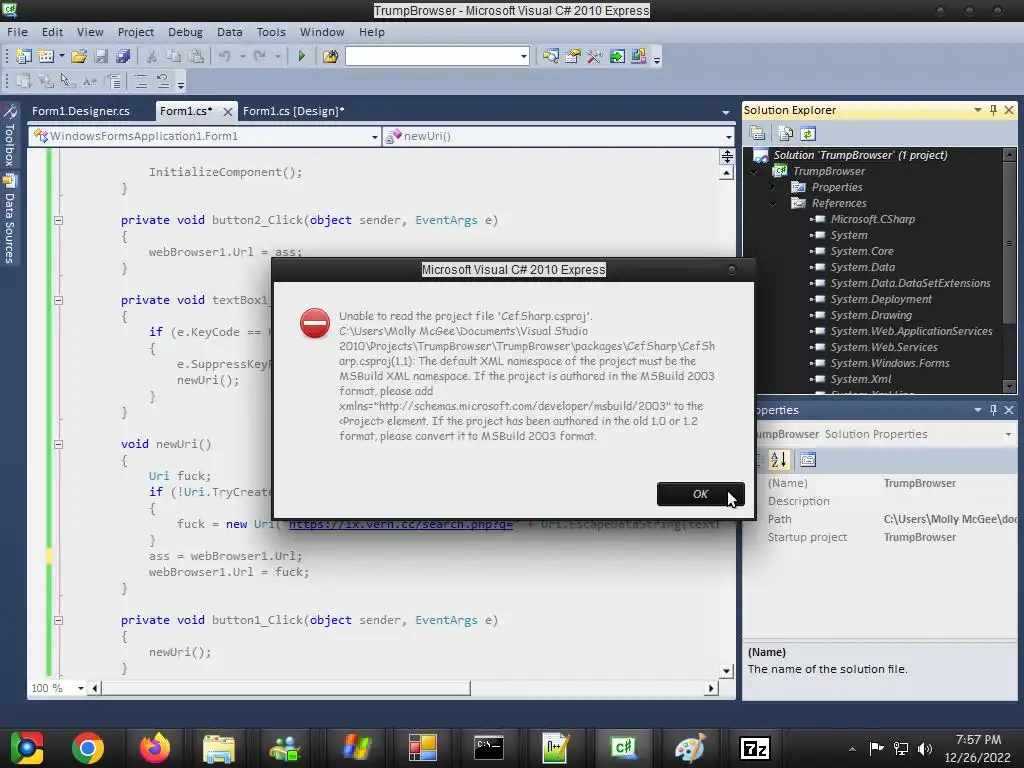This screenshot has width=1024, height=768.
Task: Click the editor horizontal scrollbar thumb
Action: coord(286,688)
